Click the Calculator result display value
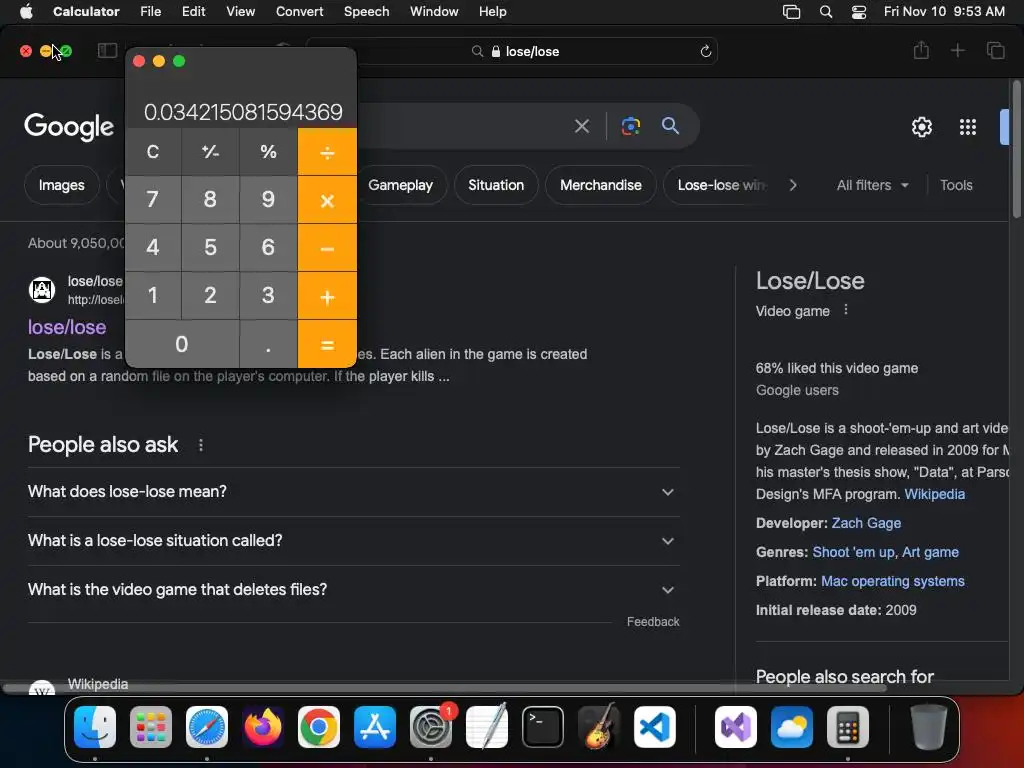This screenshot has height=768, width=1024. coord(243,112)
